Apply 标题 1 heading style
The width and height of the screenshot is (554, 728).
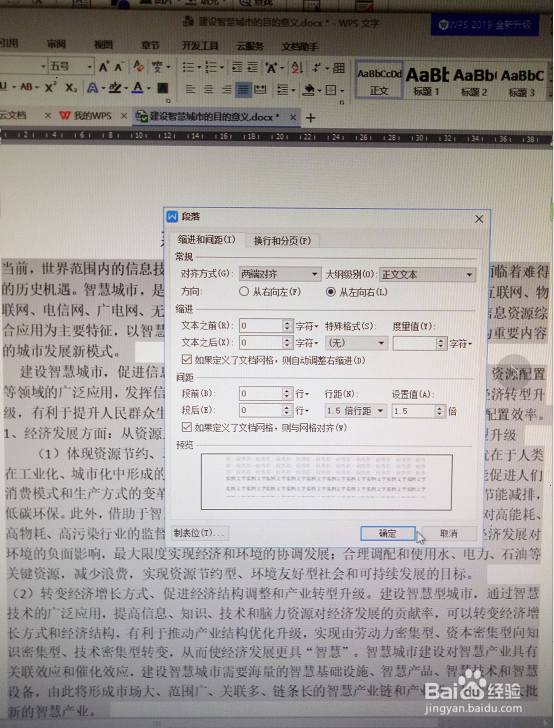click(x=426, y=81)
